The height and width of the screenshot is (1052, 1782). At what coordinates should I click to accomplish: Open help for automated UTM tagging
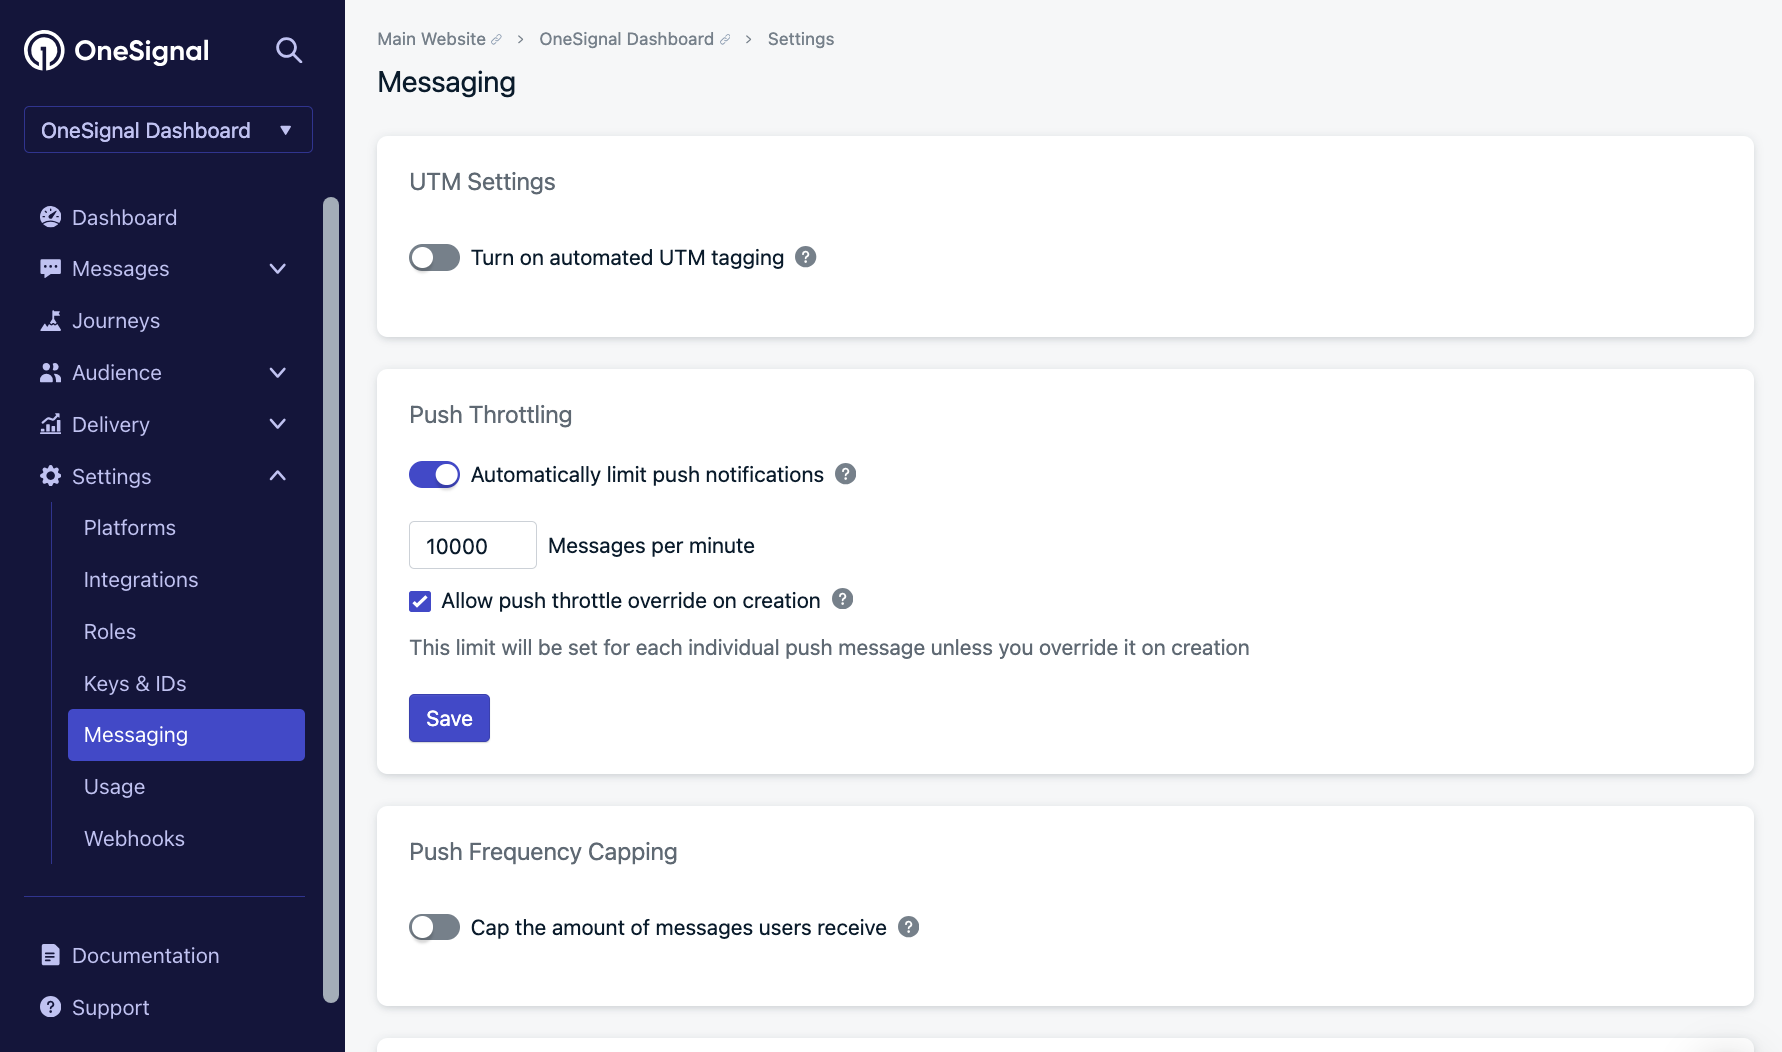tap(806, 257)
